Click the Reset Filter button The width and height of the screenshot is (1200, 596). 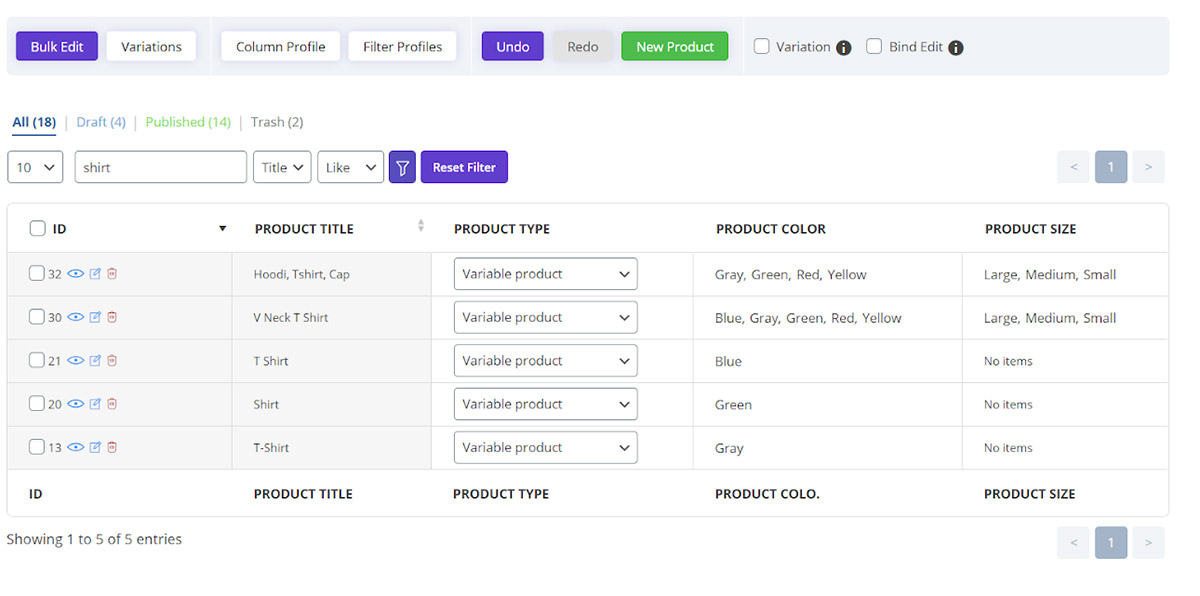[464, 167]
